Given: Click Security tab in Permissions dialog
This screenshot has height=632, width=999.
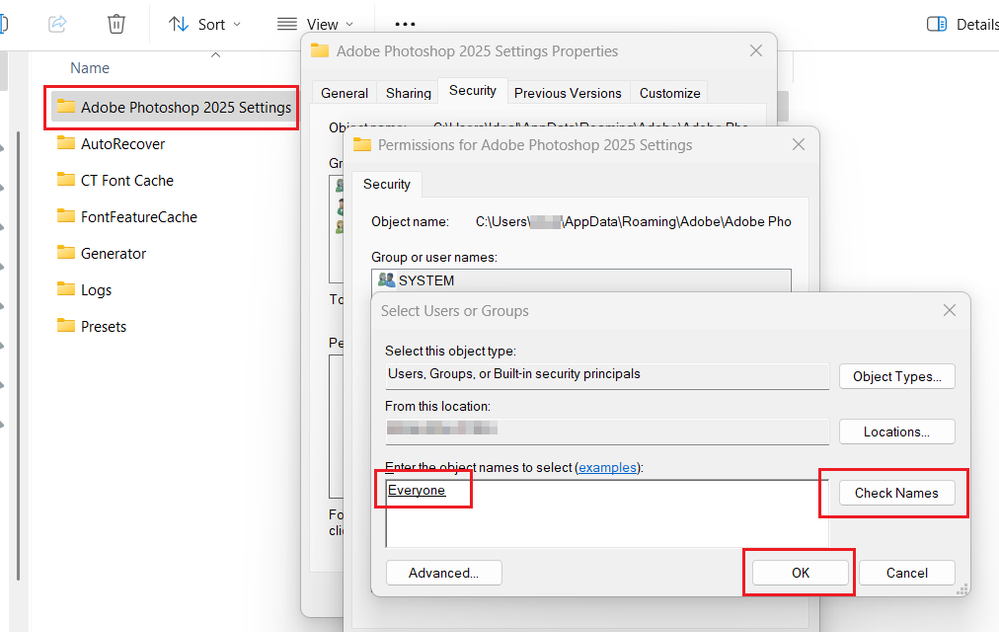Looking at the screenshot, I should point(387,184).
